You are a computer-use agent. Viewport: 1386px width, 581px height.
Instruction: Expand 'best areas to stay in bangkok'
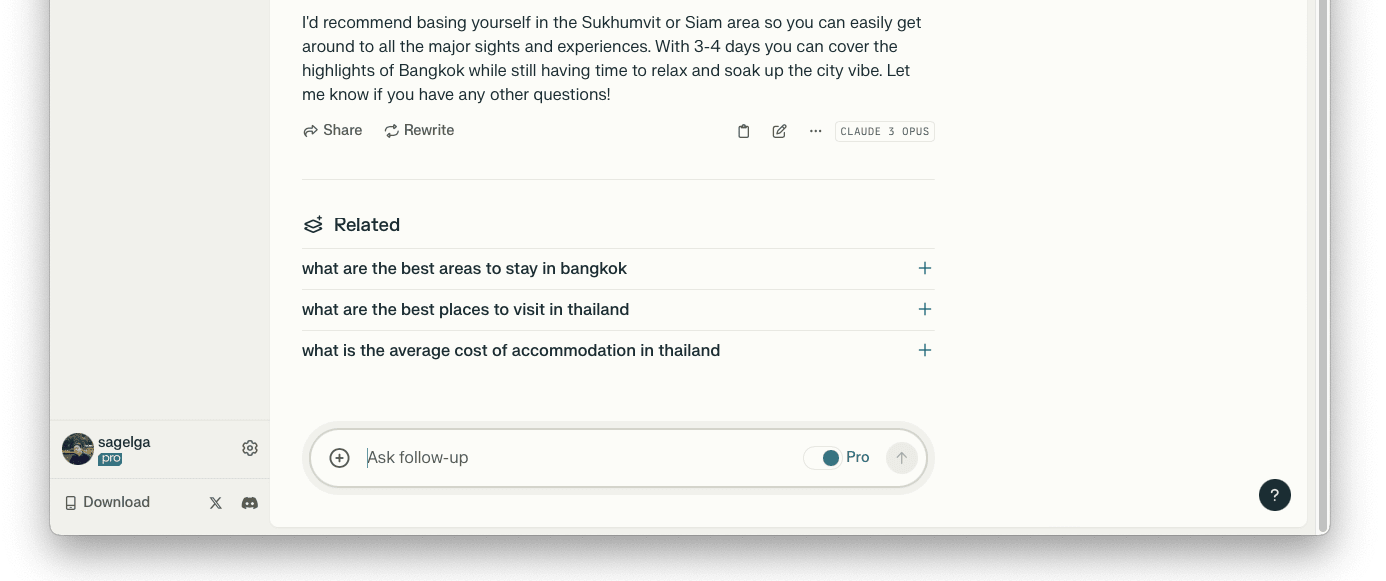pos(924,268)
